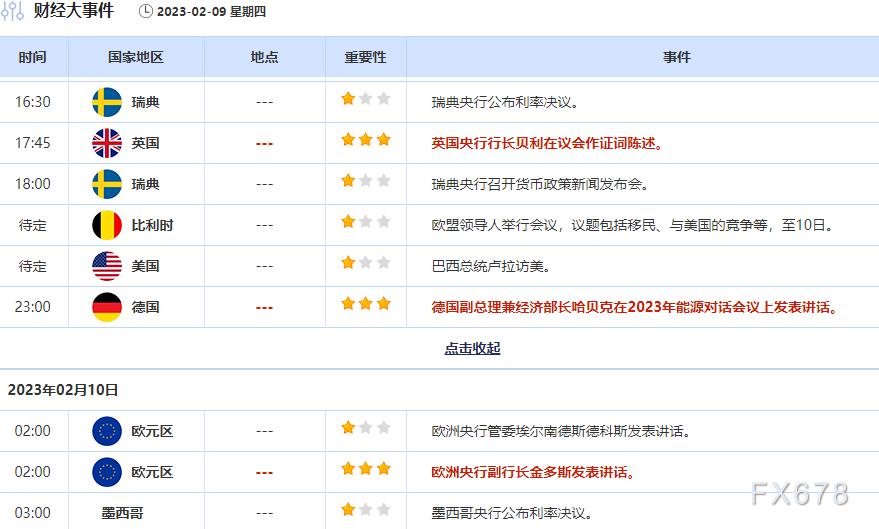Click the star rating in the 比利时 row
This screenshot has width=879, height=529.
pyautogui.click(x=366, y=221)
